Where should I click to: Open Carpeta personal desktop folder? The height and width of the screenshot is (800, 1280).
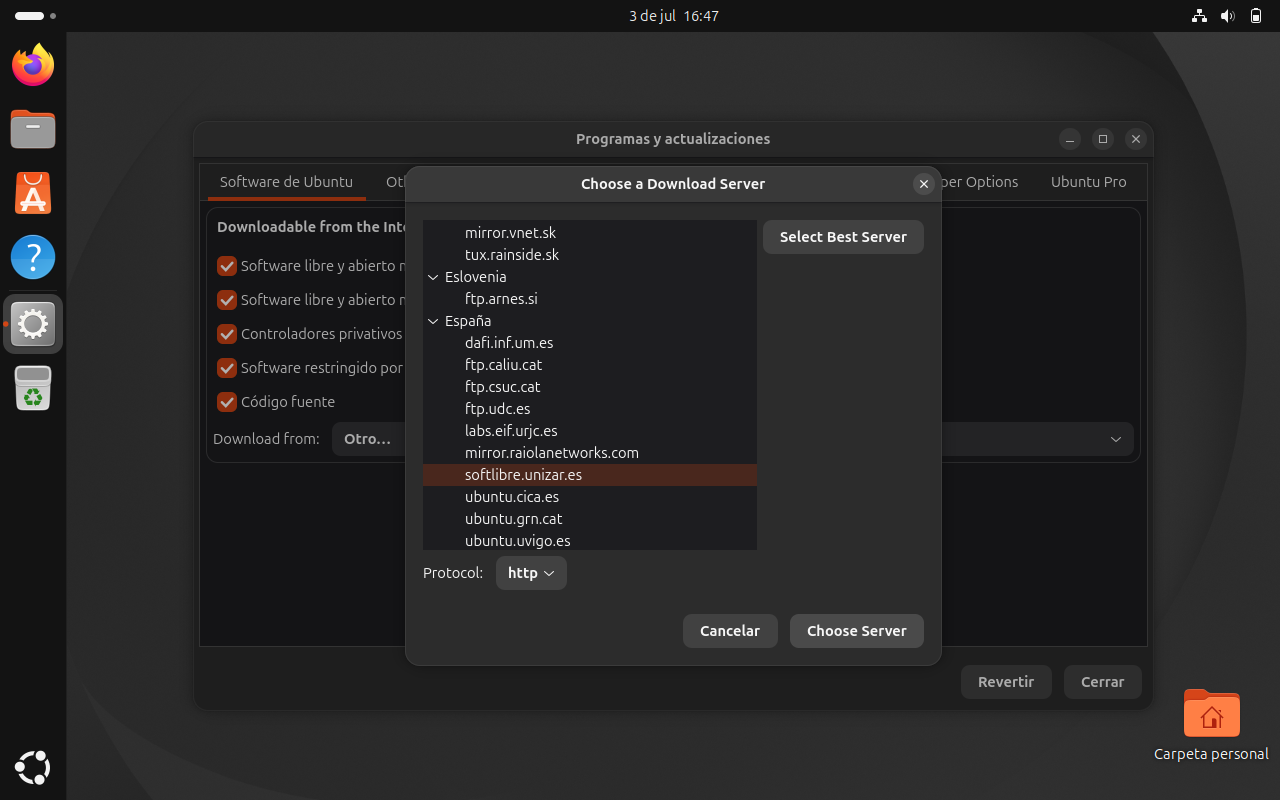click(1211, 726)
